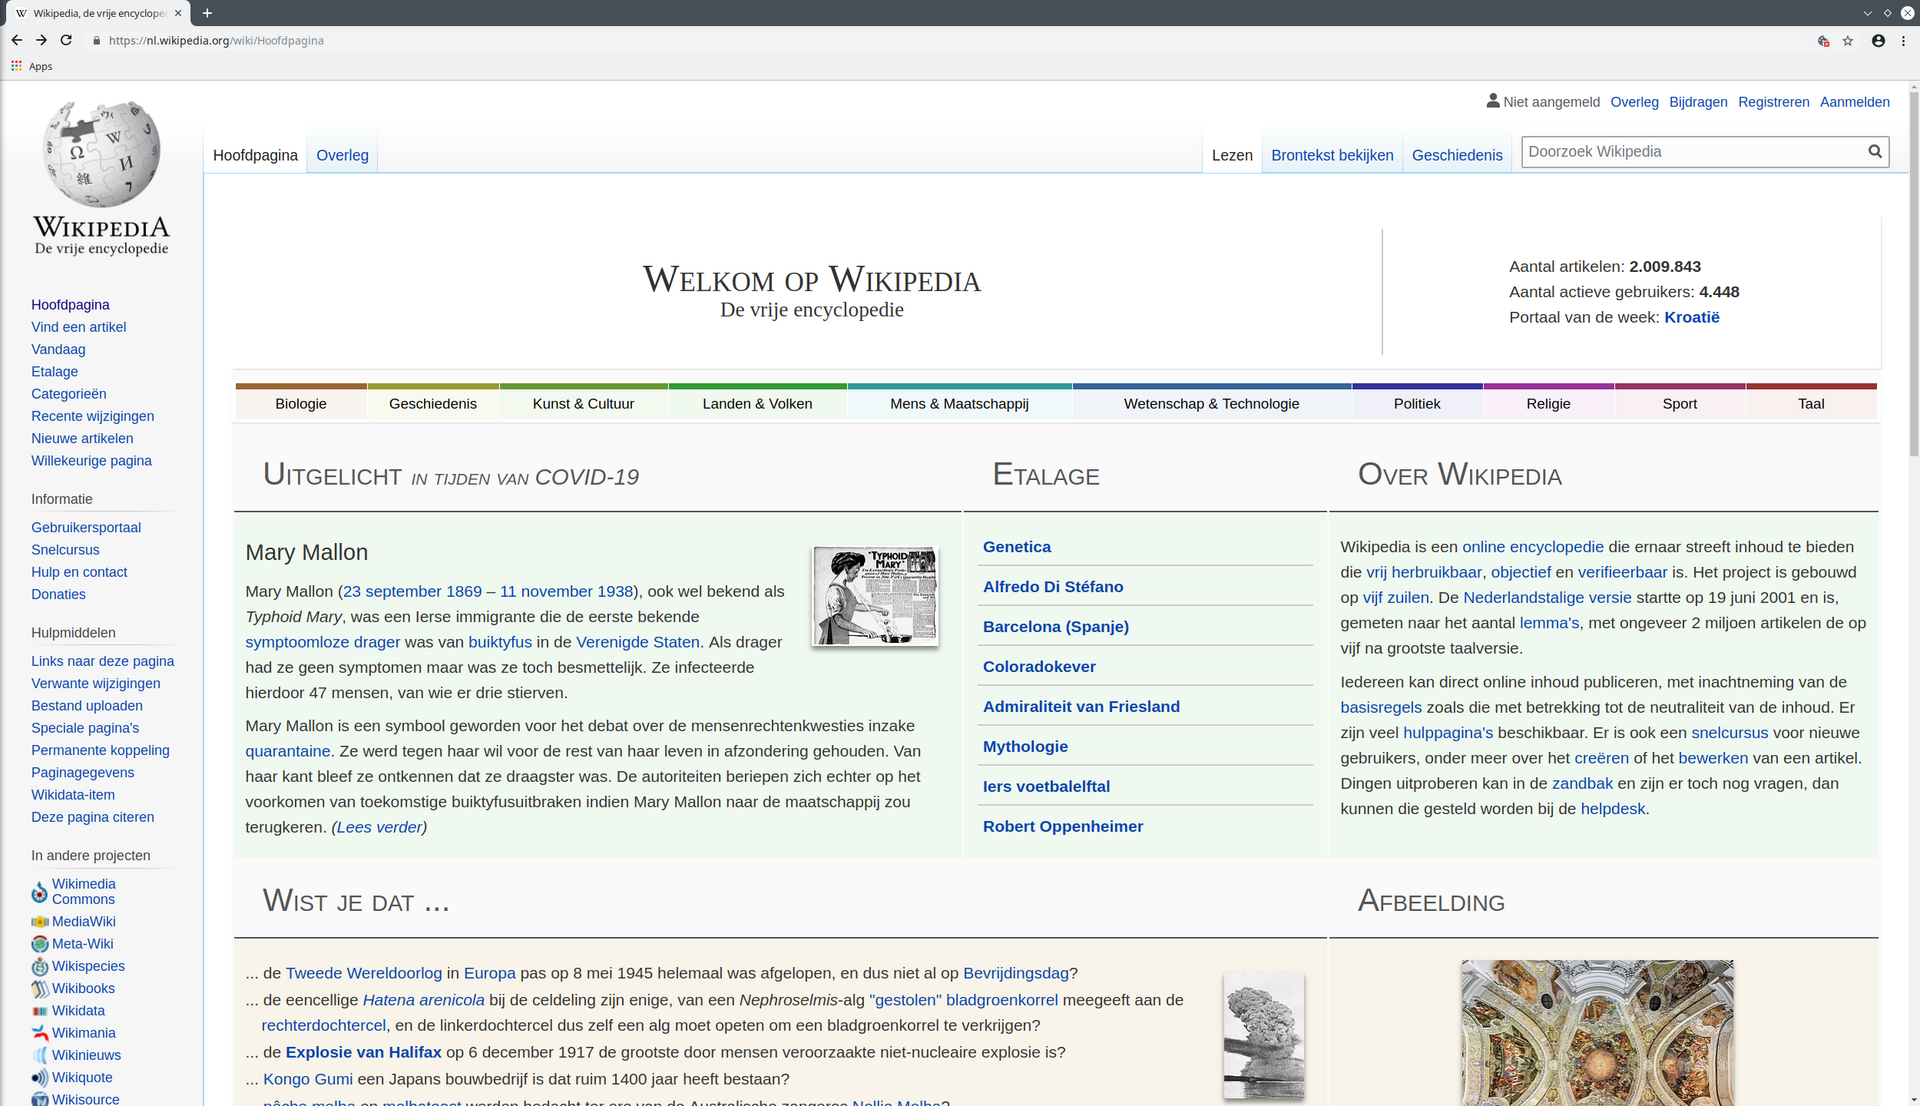Click the Wikiquote icon

(x=40, y=1078)
